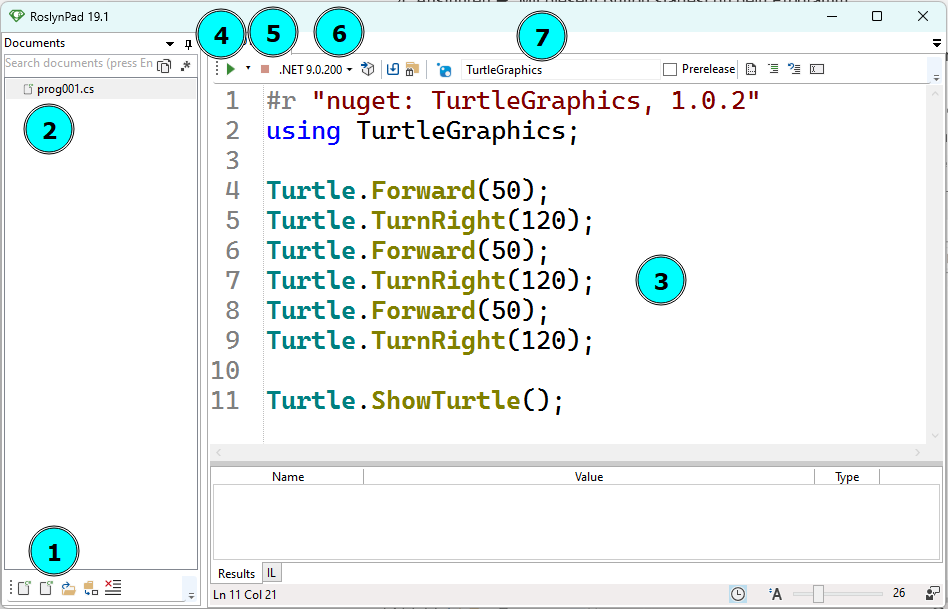Image resolution: width=948 pixels, height=609 pixels.
Task: Switch to the IL tab
Action: pyautogui.click(x=271, y=573)
